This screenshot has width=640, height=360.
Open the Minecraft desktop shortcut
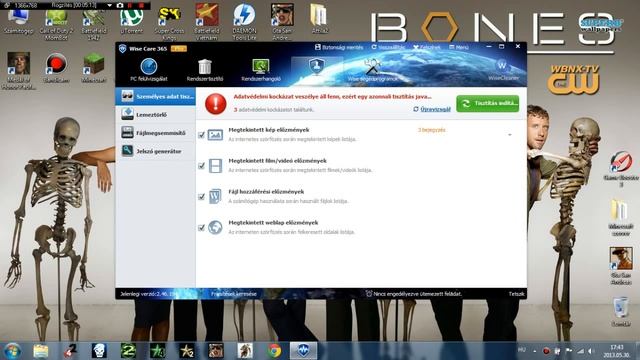click(x=93, y=68)
